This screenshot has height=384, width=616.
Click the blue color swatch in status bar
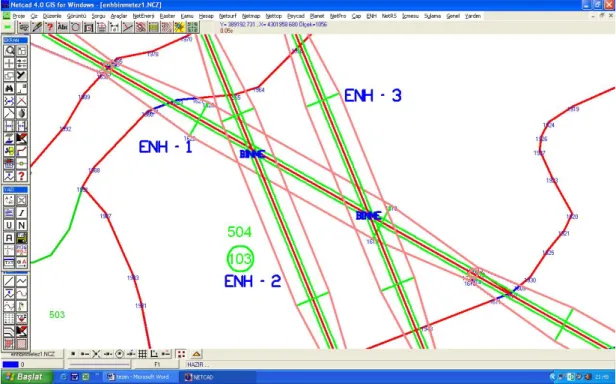click(11, 364)
